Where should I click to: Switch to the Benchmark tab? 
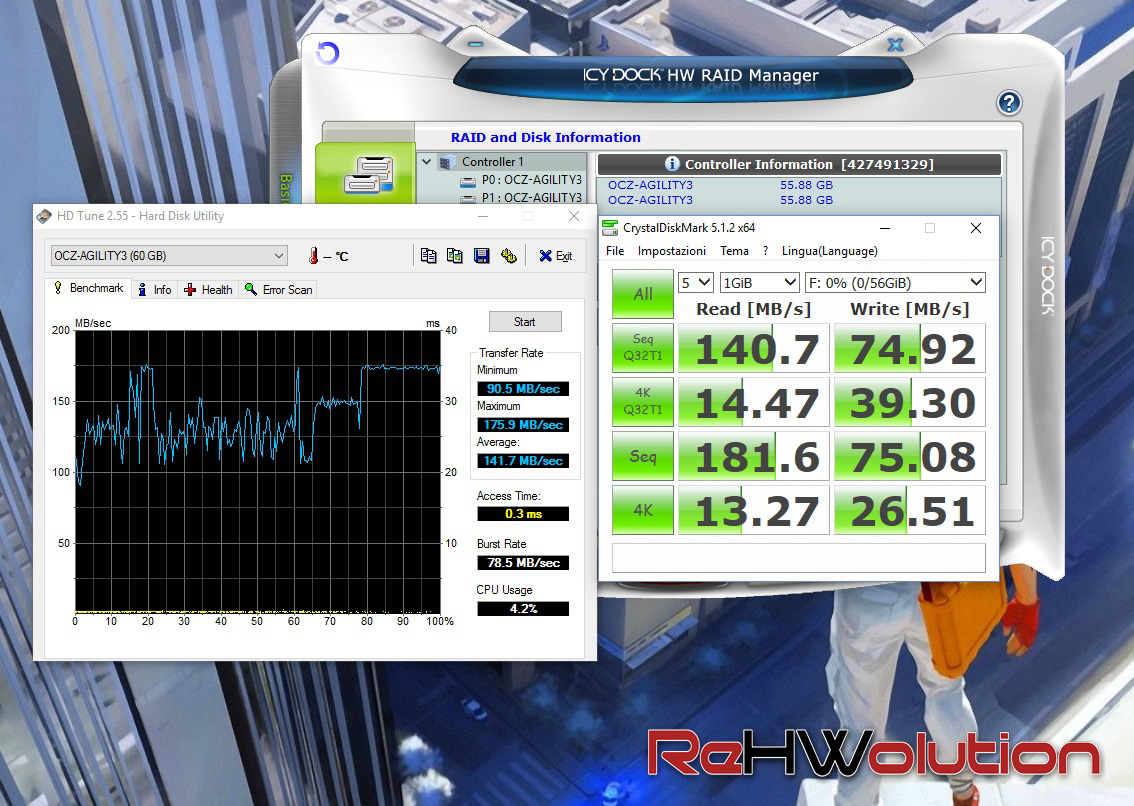[x=88, y=288]
